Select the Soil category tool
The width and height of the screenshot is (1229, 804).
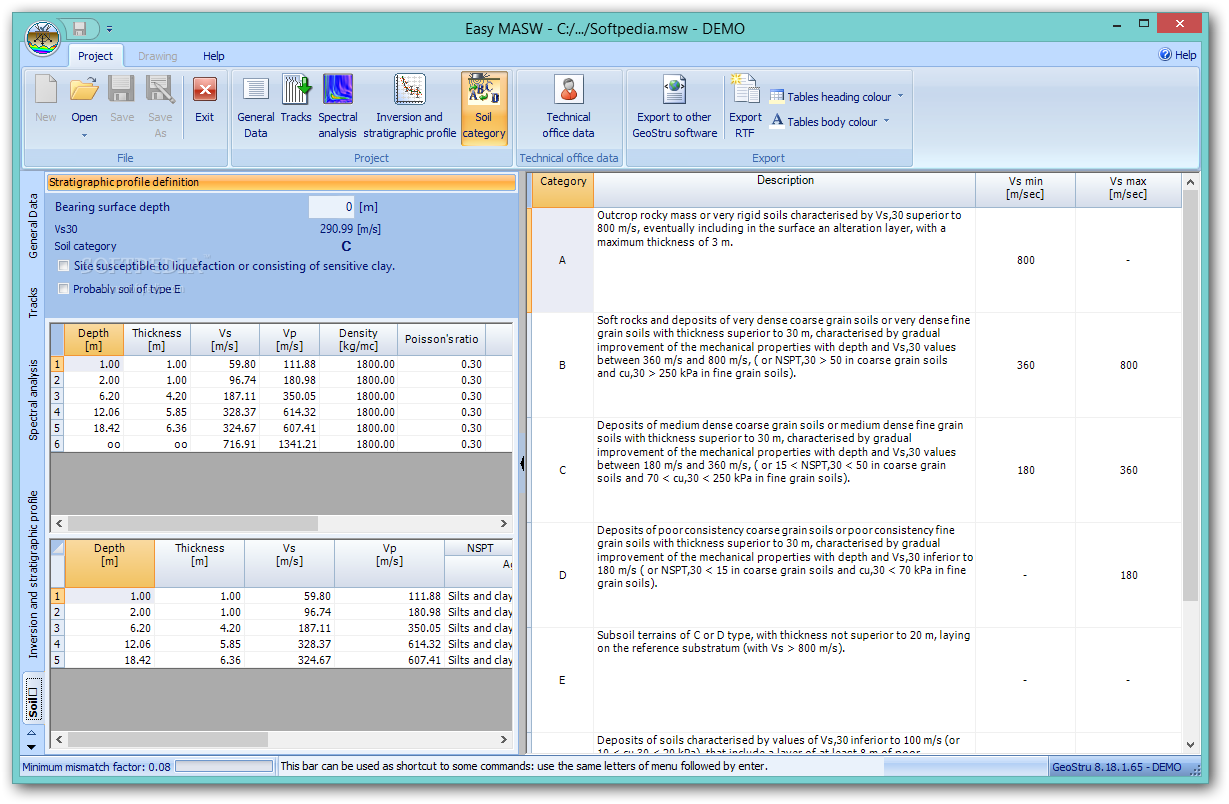pos(484,107)
